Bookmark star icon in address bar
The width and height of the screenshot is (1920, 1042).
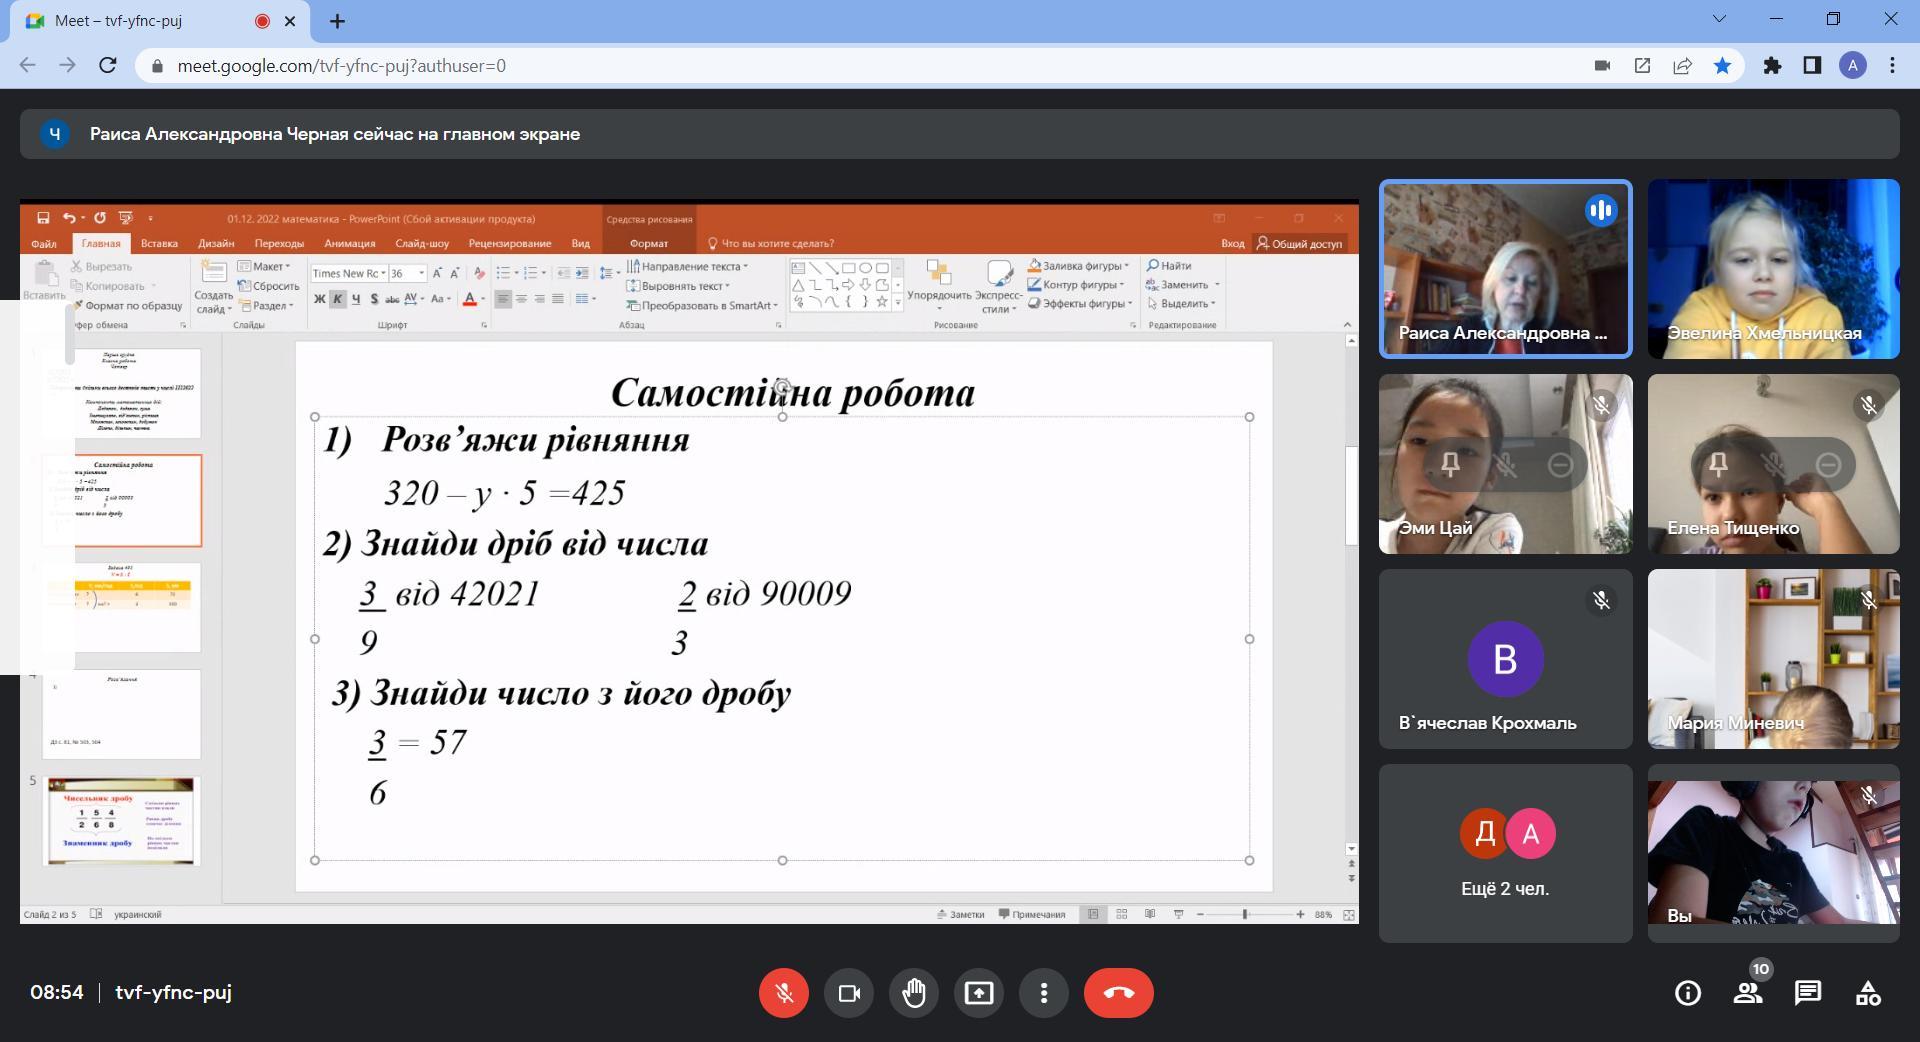tap(1722, 66)
